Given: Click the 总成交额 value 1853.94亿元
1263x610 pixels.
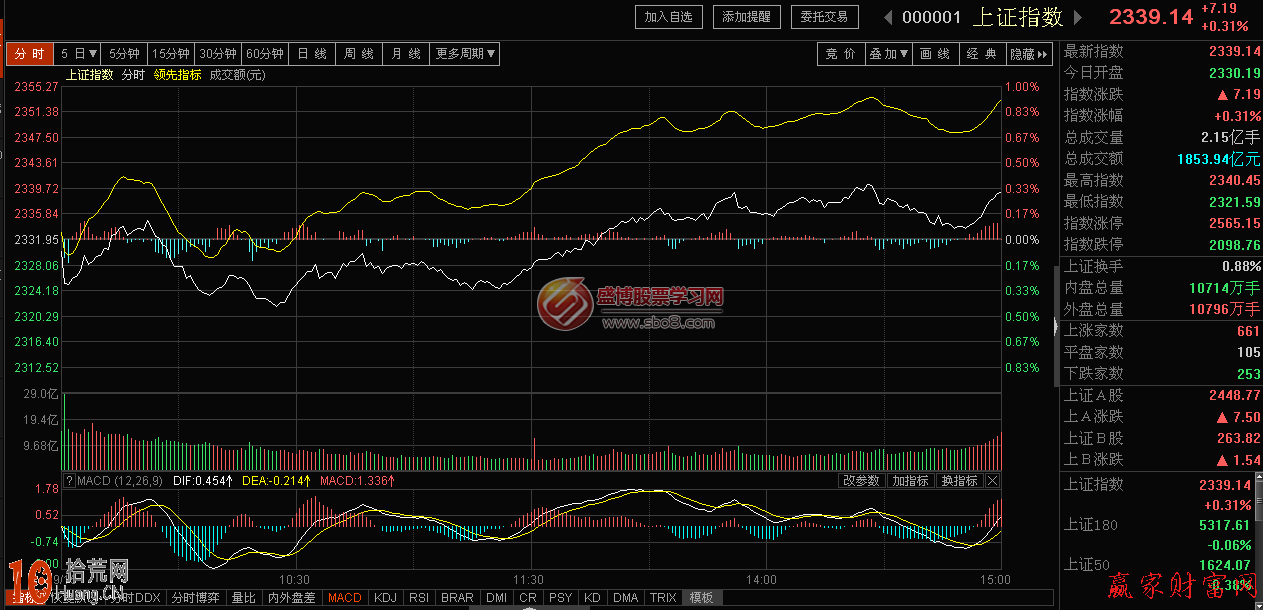Looking at the screenshot, I should point(1220,159).
